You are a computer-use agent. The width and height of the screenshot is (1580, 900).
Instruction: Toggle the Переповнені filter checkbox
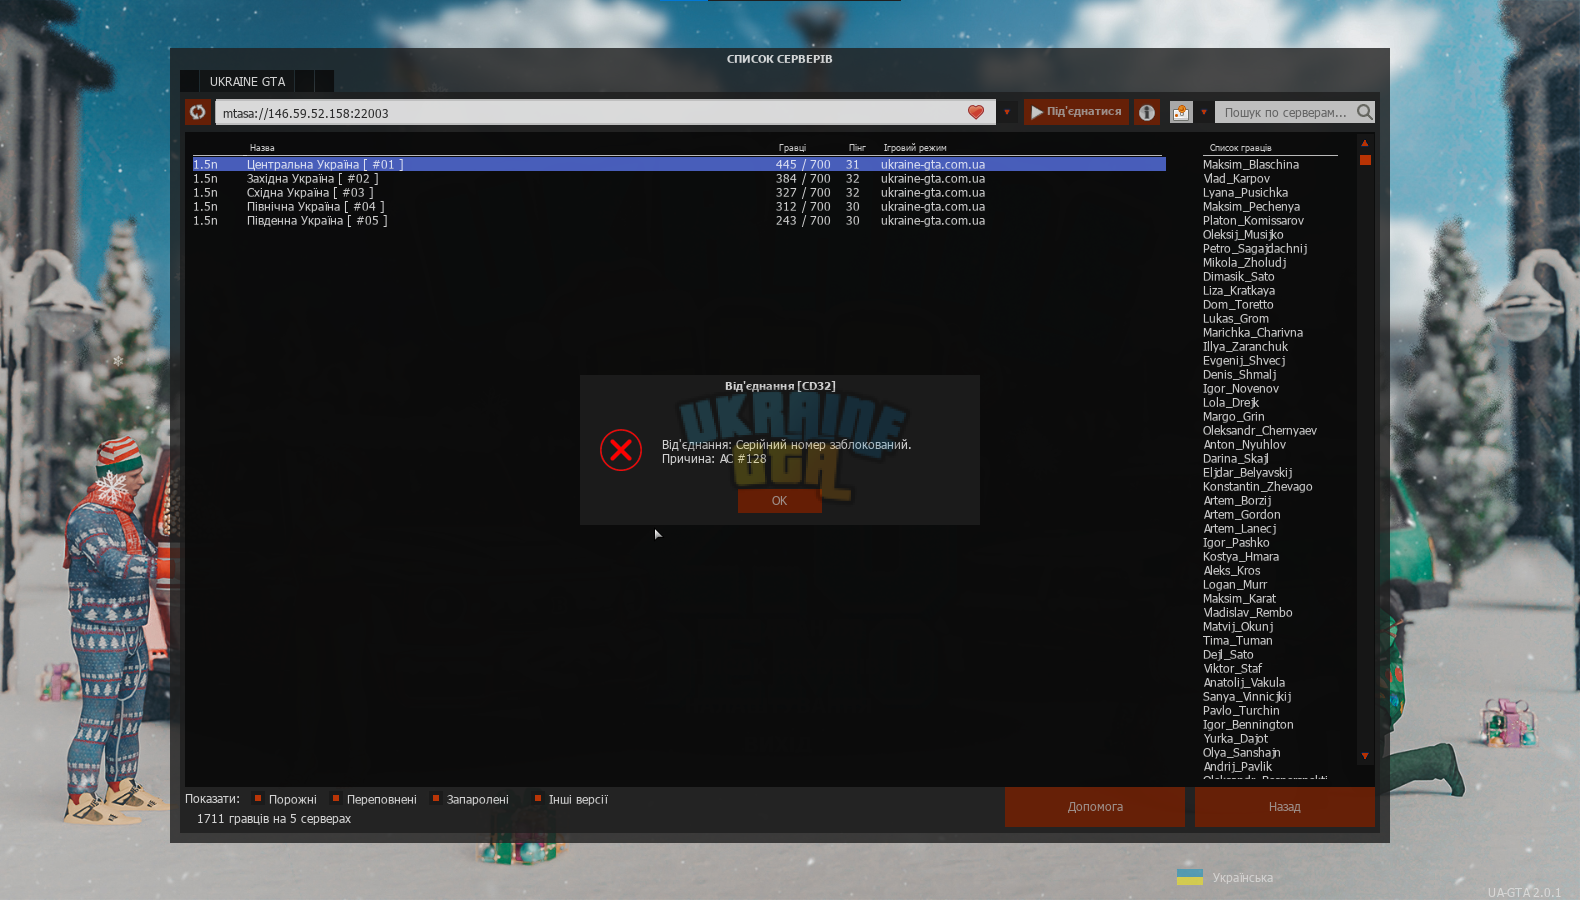336,798
